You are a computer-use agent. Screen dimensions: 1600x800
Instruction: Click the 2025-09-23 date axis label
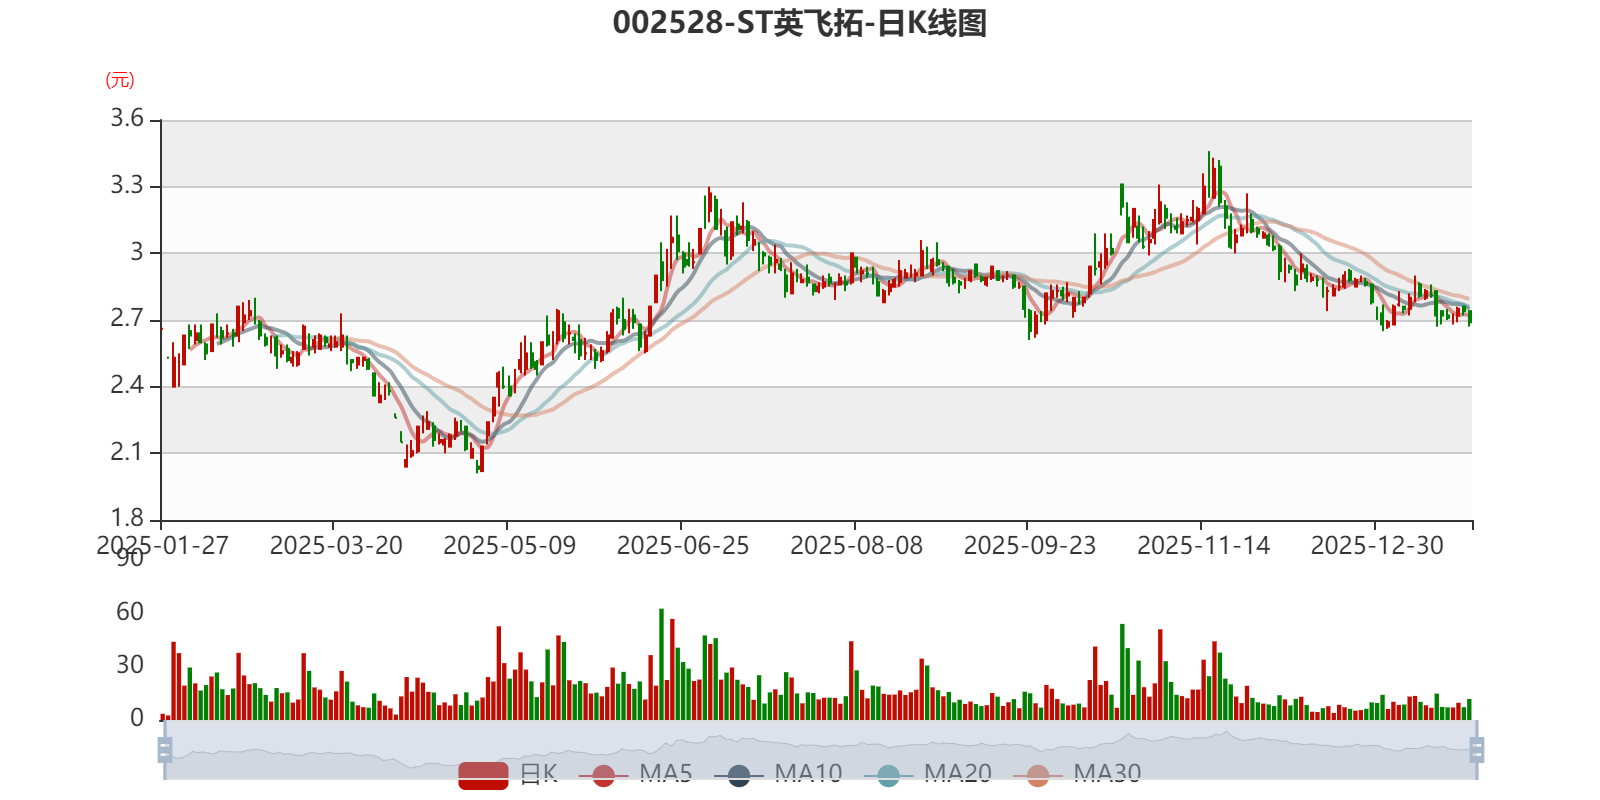click(1030, 546)
